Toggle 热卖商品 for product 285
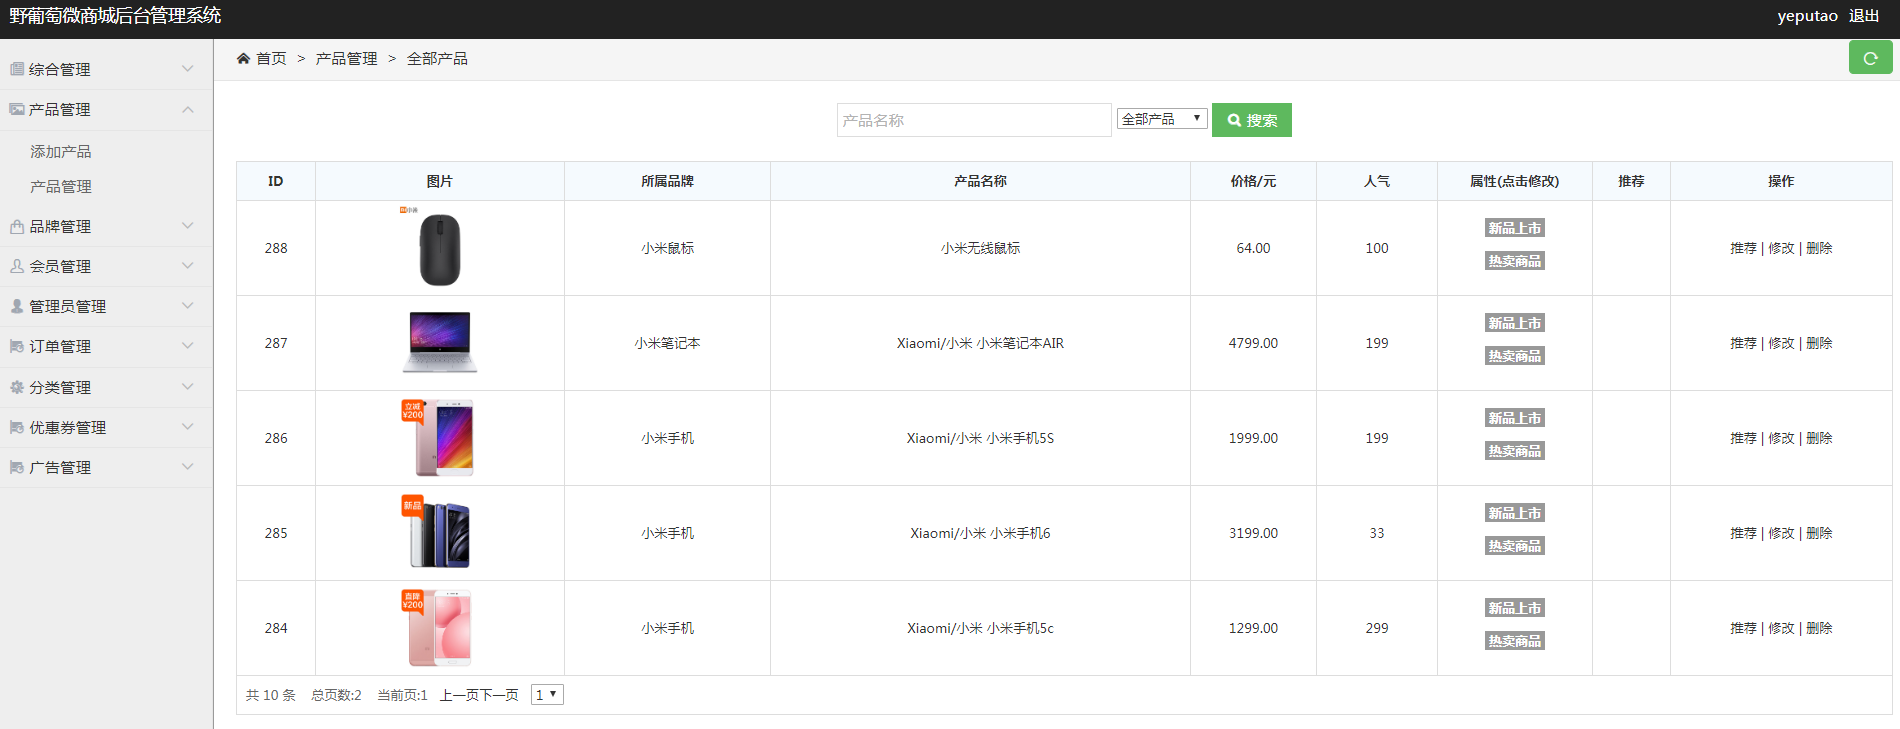Viewport: 1900px width, 729px height. [1515, 546]
